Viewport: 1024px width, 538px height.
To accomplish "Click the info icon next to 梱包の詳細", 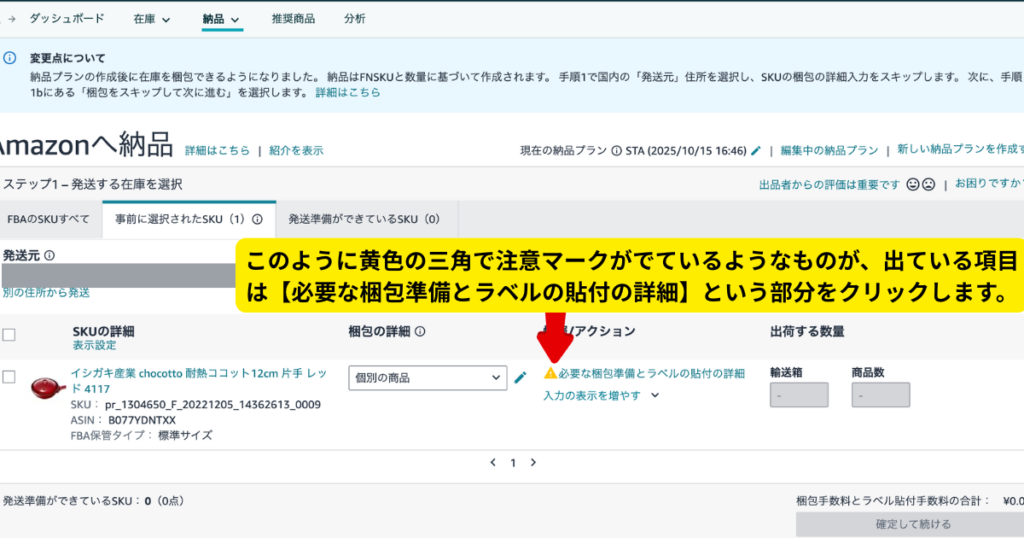I will pos(420,332).
